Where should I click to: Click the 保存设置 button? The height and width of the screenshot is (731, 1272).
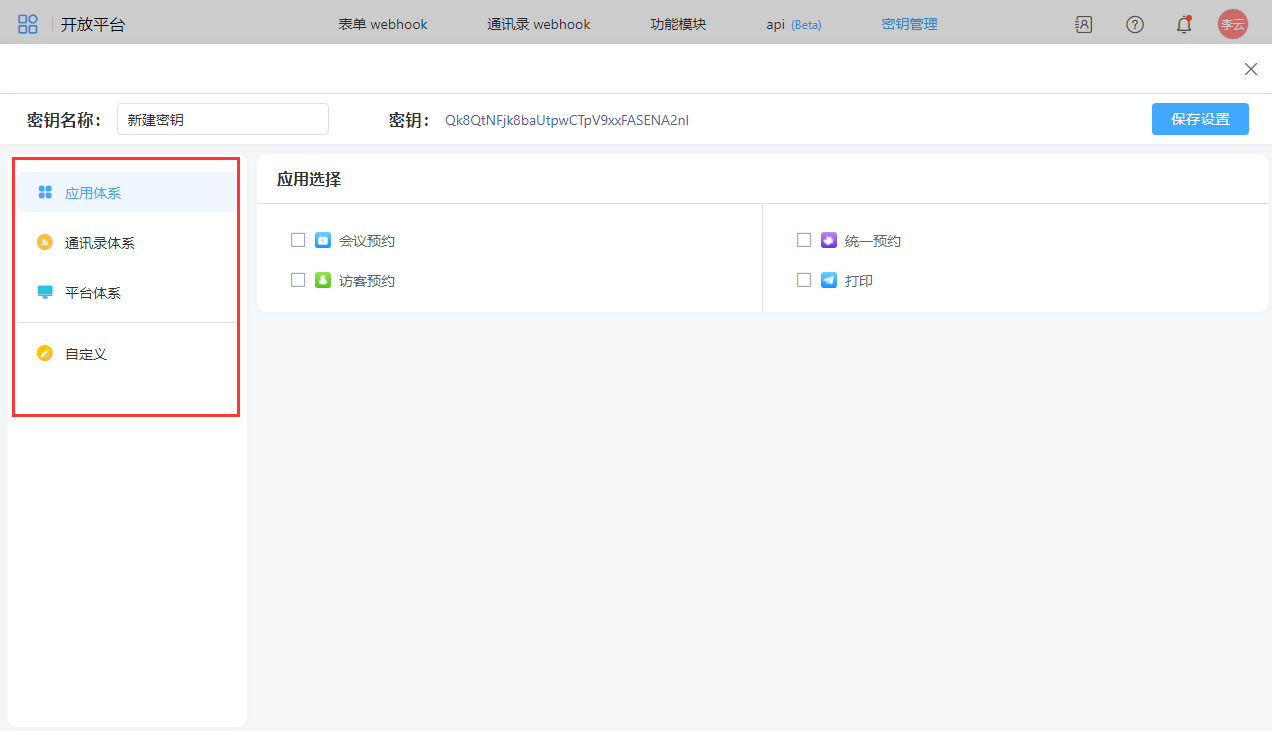tap(1200, 119)
